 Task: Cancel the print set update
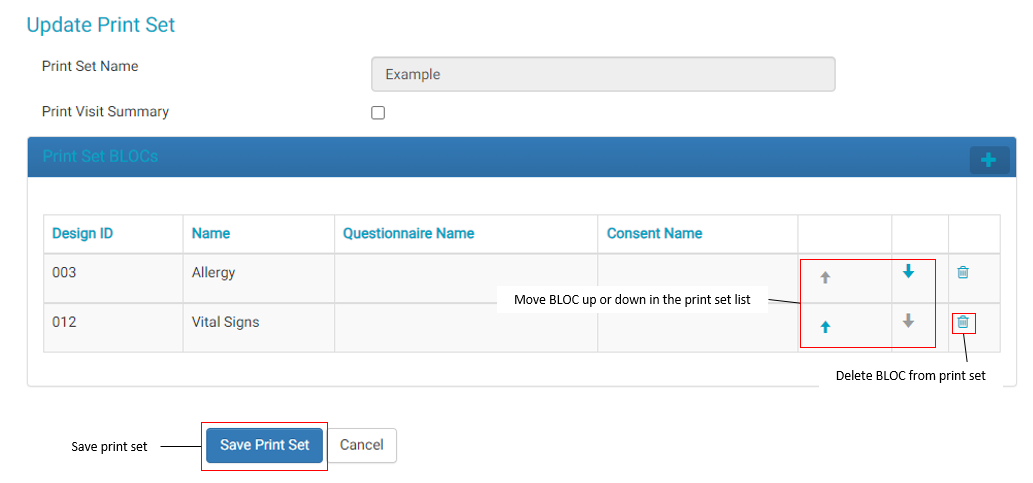click(x=362, y=445)
